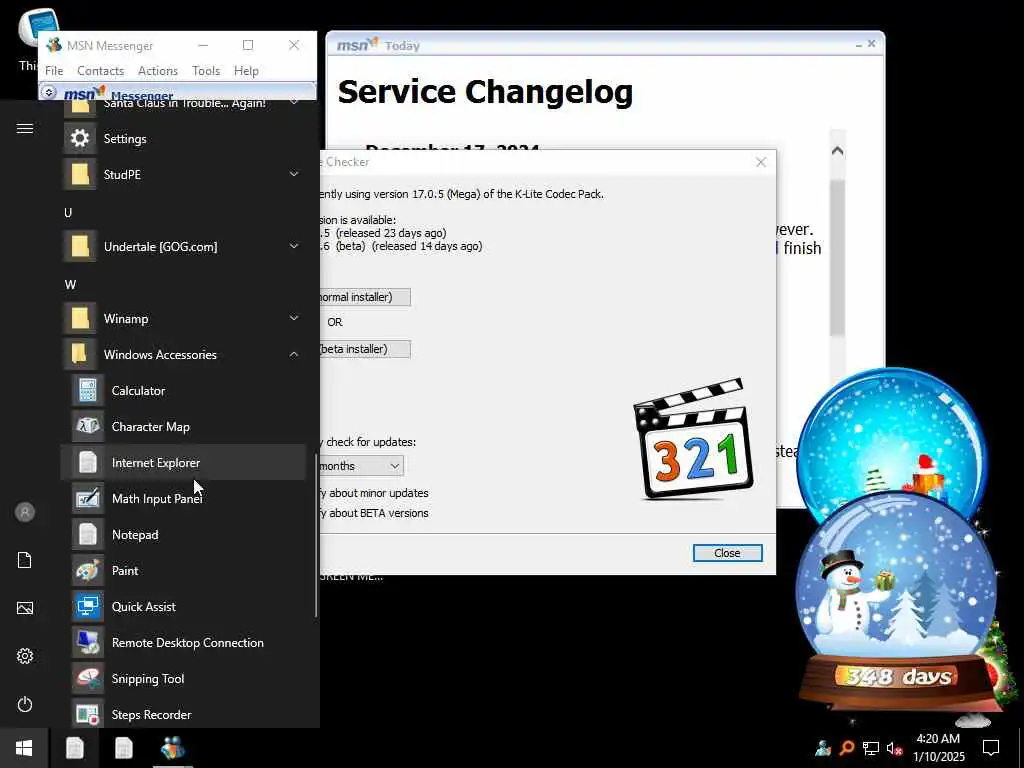This screenshot has height=768, width=1024.
Task: Expand the Winamp folder
Action: coord(294,318)
